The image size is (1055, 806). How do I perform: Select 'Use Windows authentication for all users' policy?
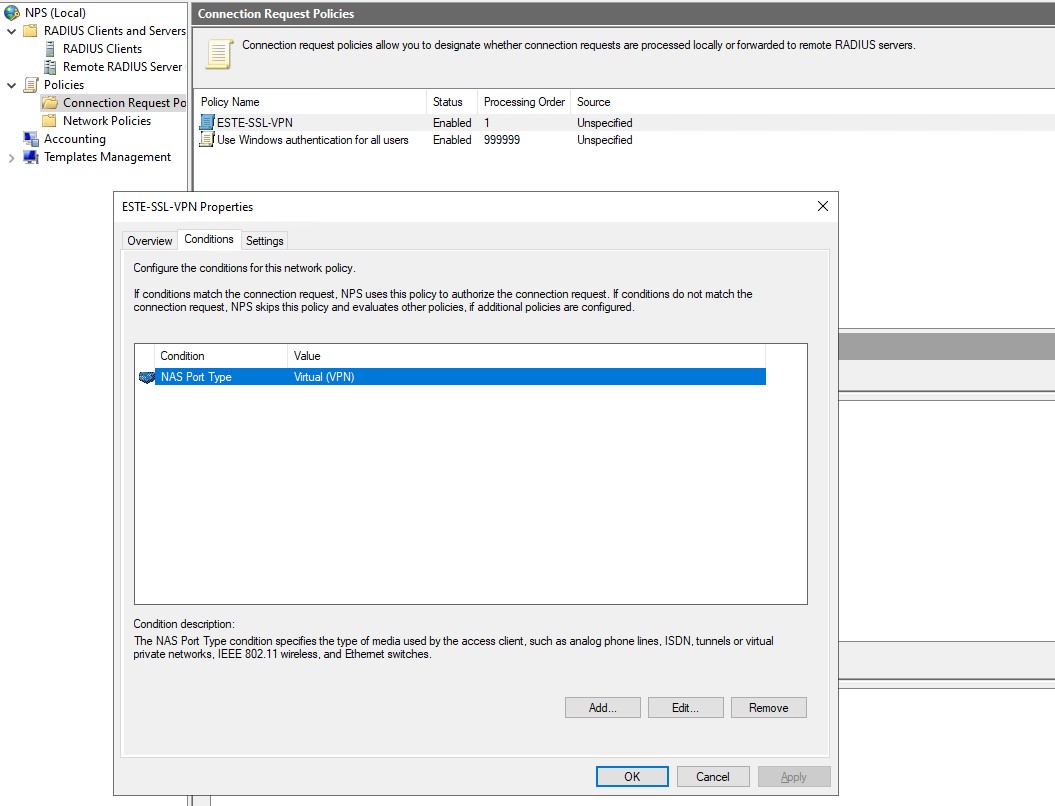(x=312, y=140)
